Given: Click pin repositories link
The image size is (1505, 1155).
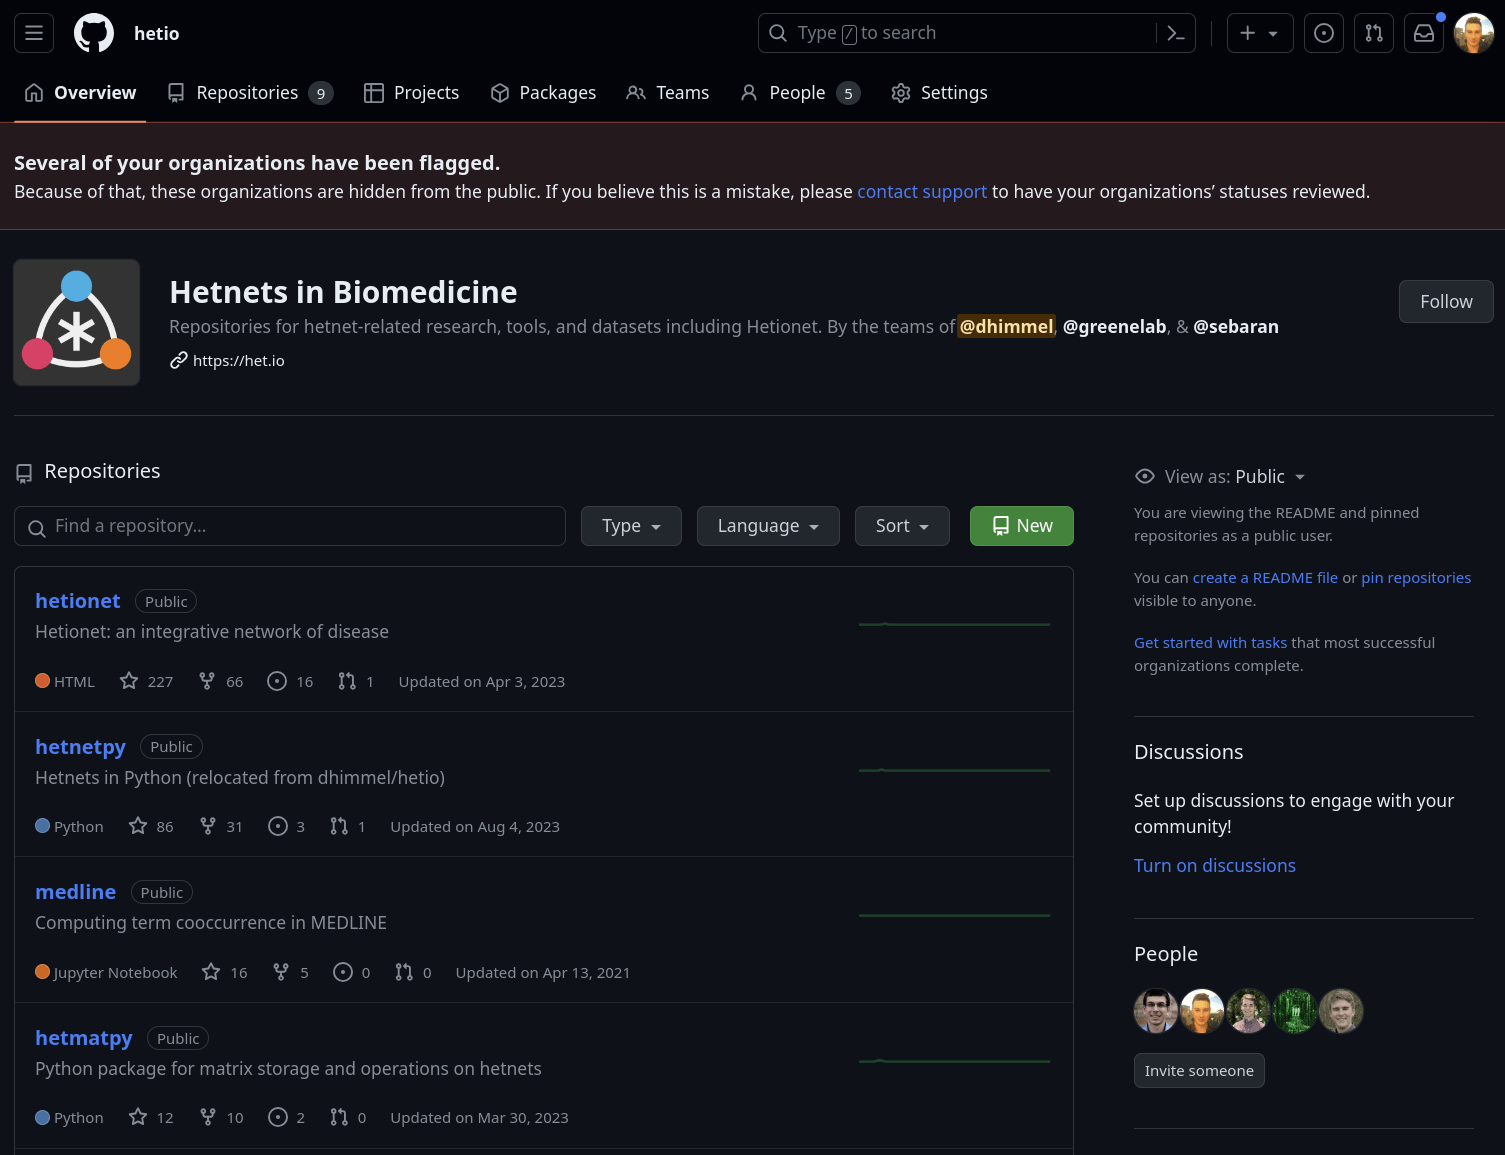Looking at the screenshot, I should [1416, 578].
